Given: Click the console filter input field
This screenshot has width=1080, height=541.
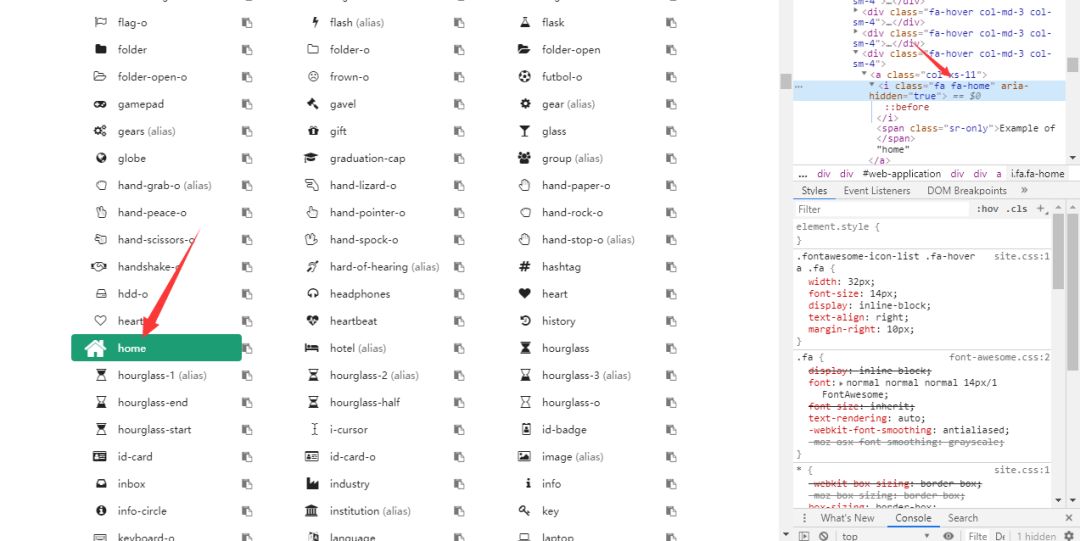Looking at the screenshot, I should click(x=977, y=536).
